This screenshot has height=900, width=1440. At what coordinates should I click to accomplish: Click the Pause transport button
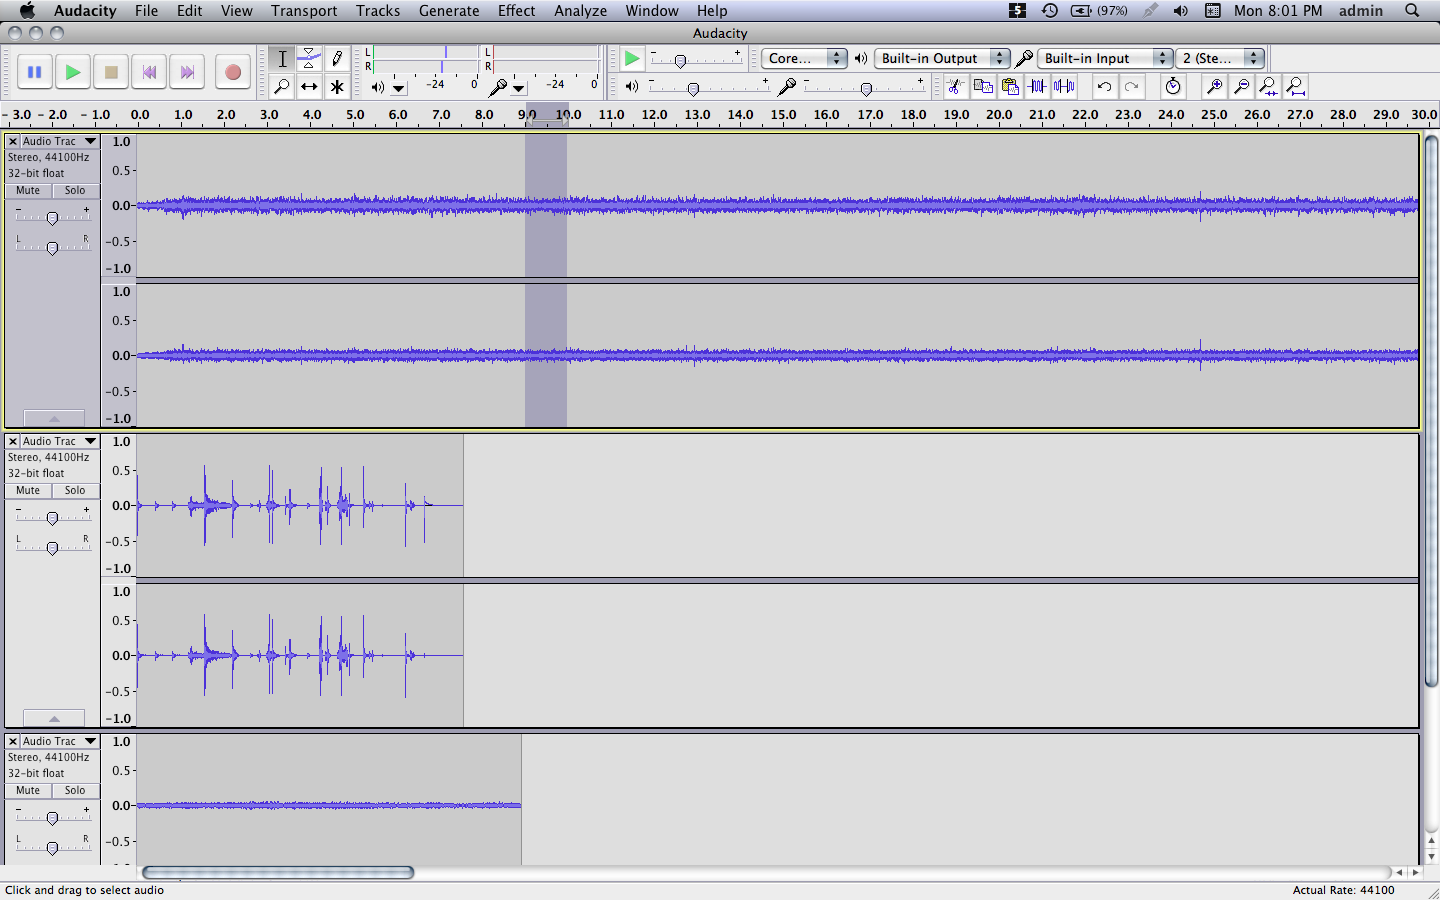(34, 72)
